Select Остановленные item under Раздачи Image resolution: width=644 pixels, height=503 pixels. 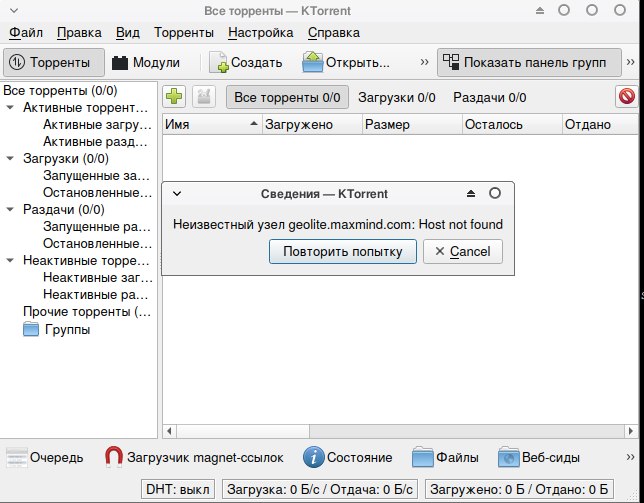[97, 243]
